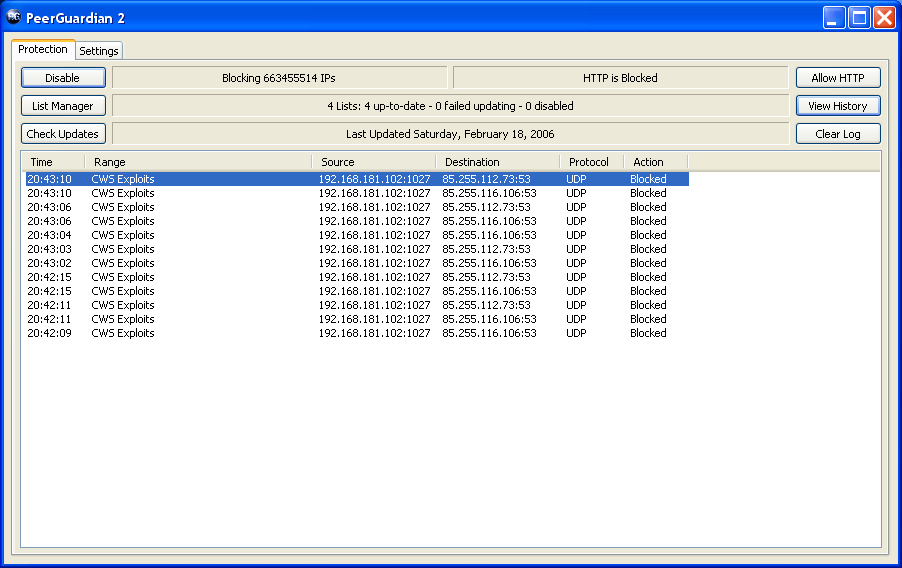
Task: Click the Allow HTTP button
Action: 838,78
